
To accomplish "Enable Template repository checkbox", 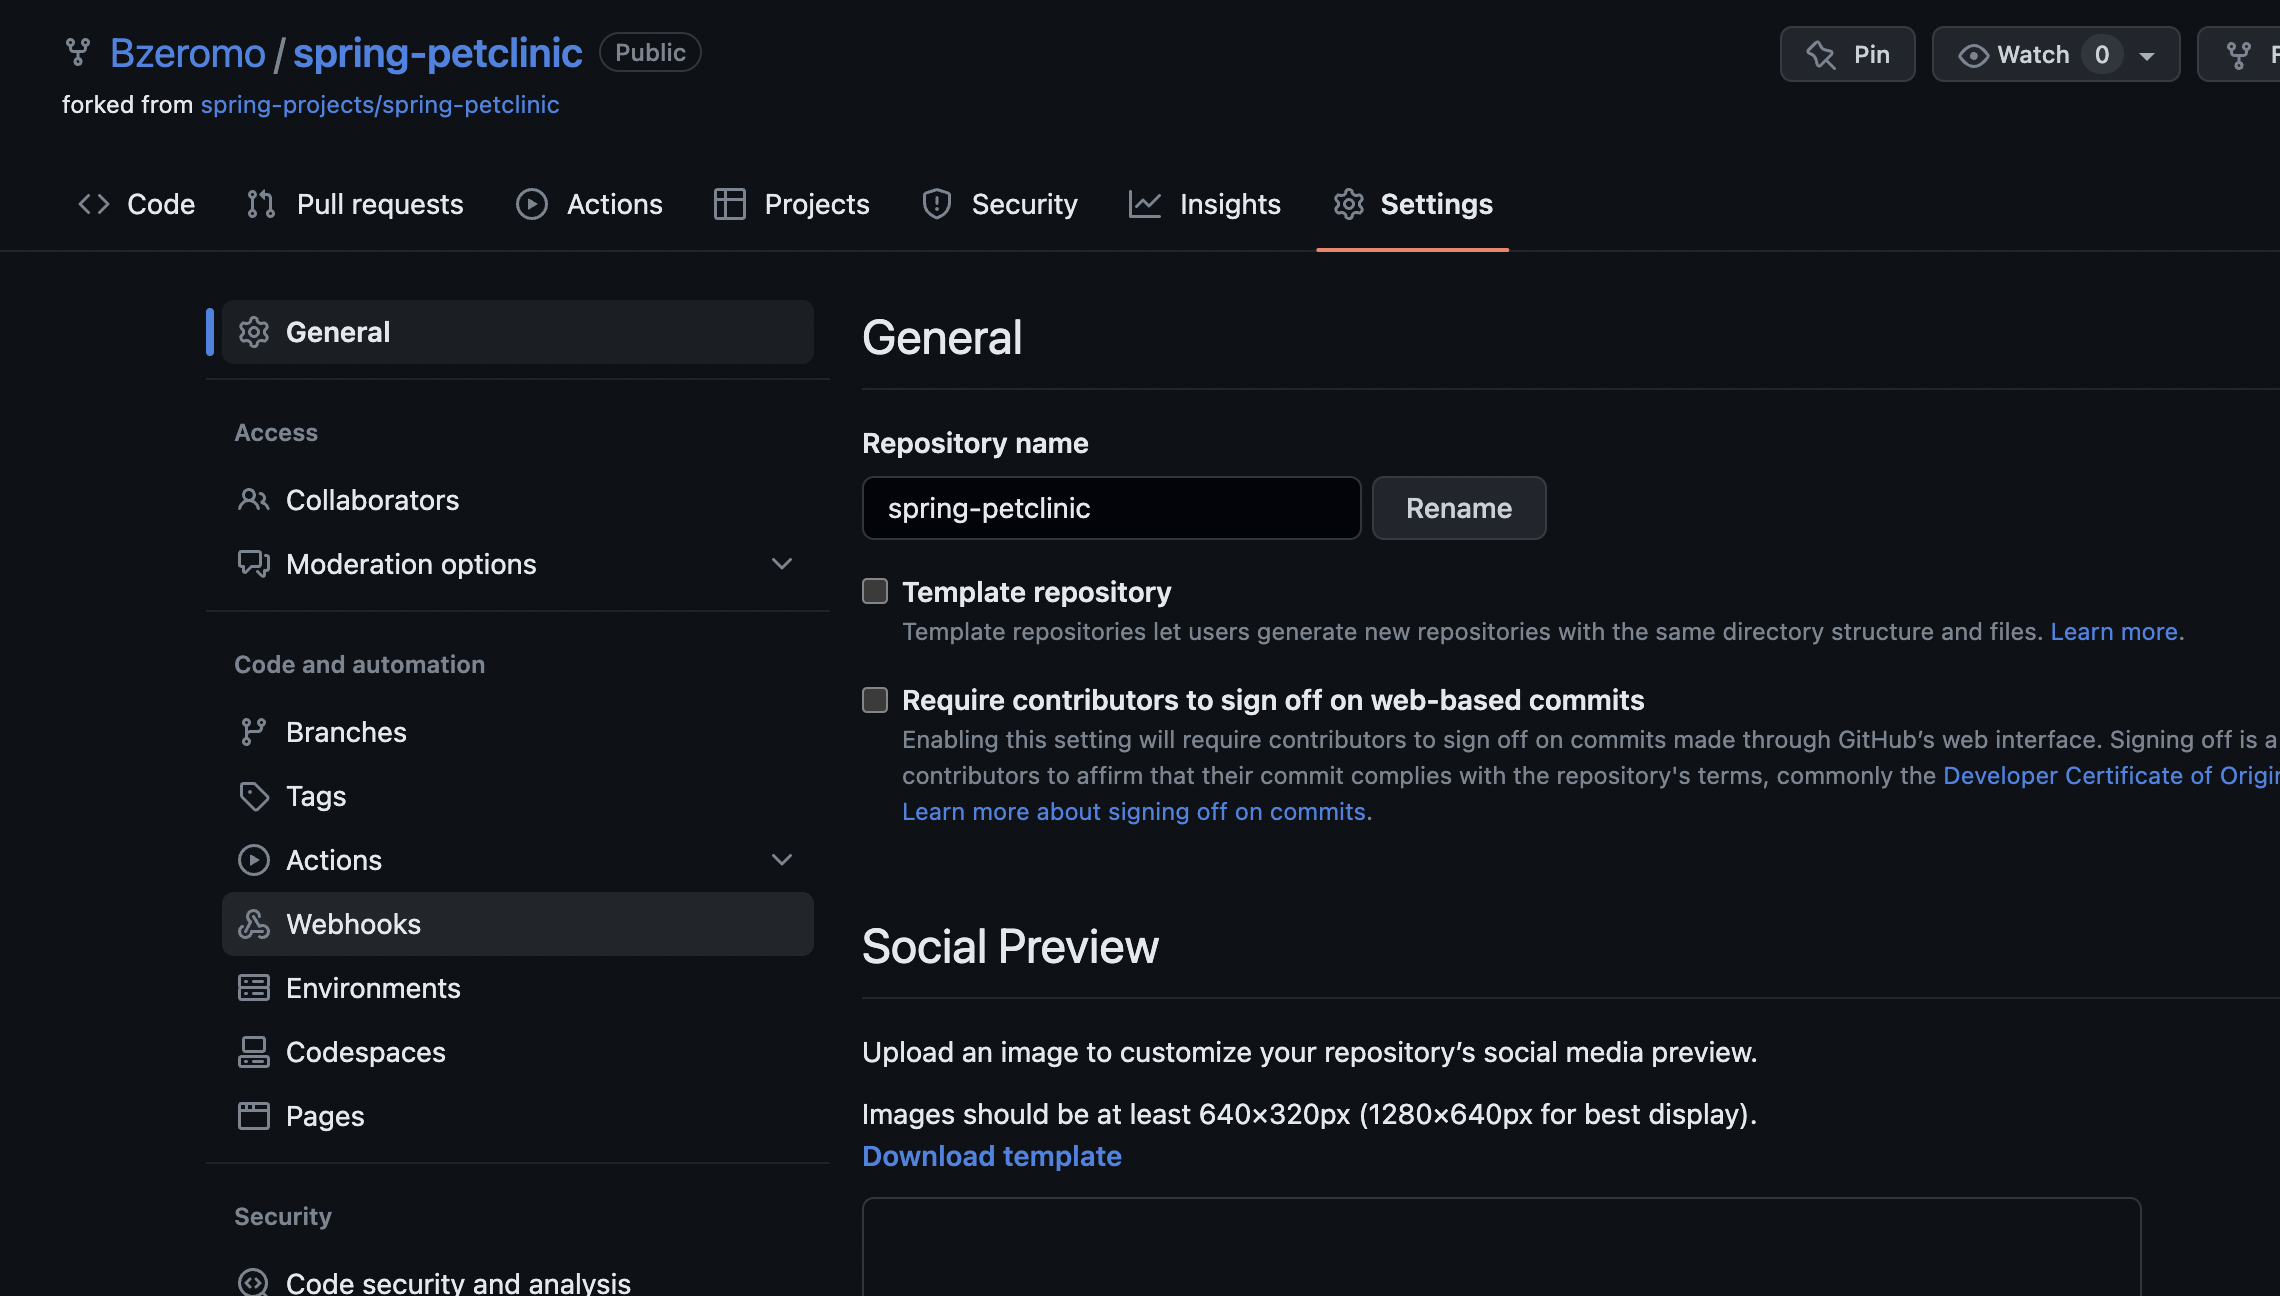I will [x=875, y=591].
